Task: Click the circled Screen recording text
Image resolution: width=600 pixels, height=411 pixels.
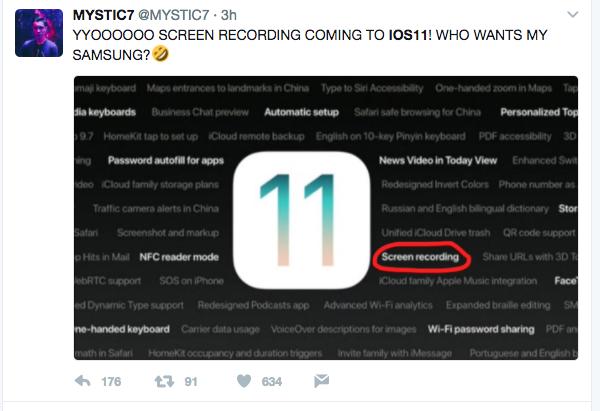Action: (420, 257)
